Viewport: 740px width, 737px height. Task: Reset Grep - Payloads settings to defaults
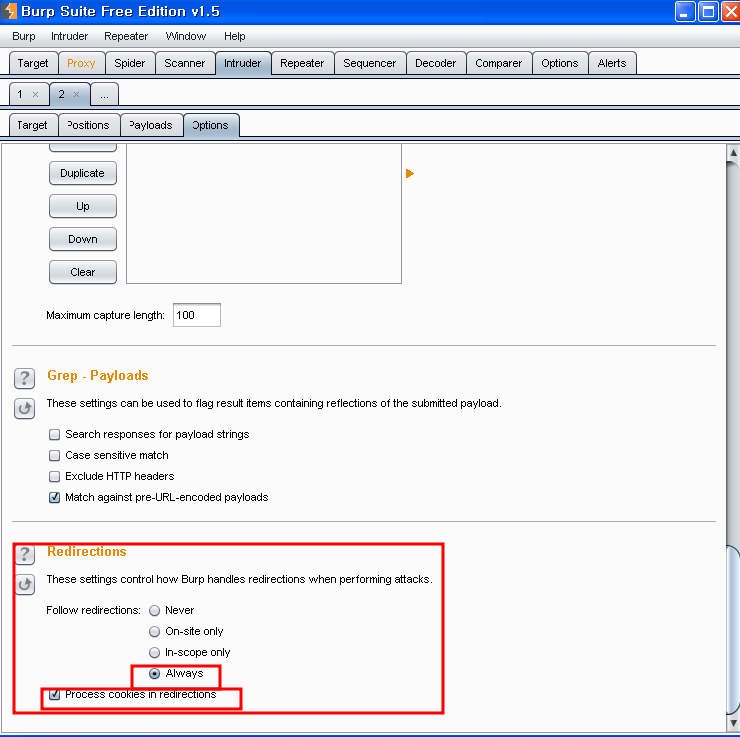(x=25, y=409)
